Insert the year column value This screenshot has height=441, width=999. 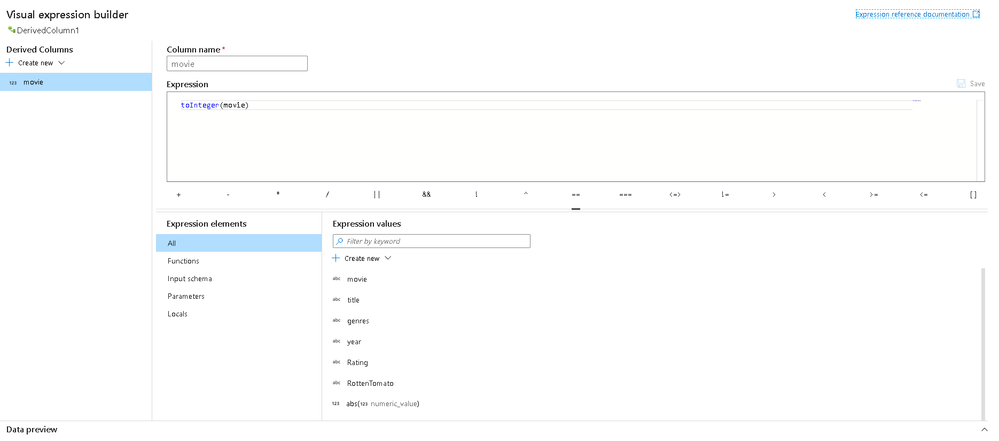(x=354, y=342)
